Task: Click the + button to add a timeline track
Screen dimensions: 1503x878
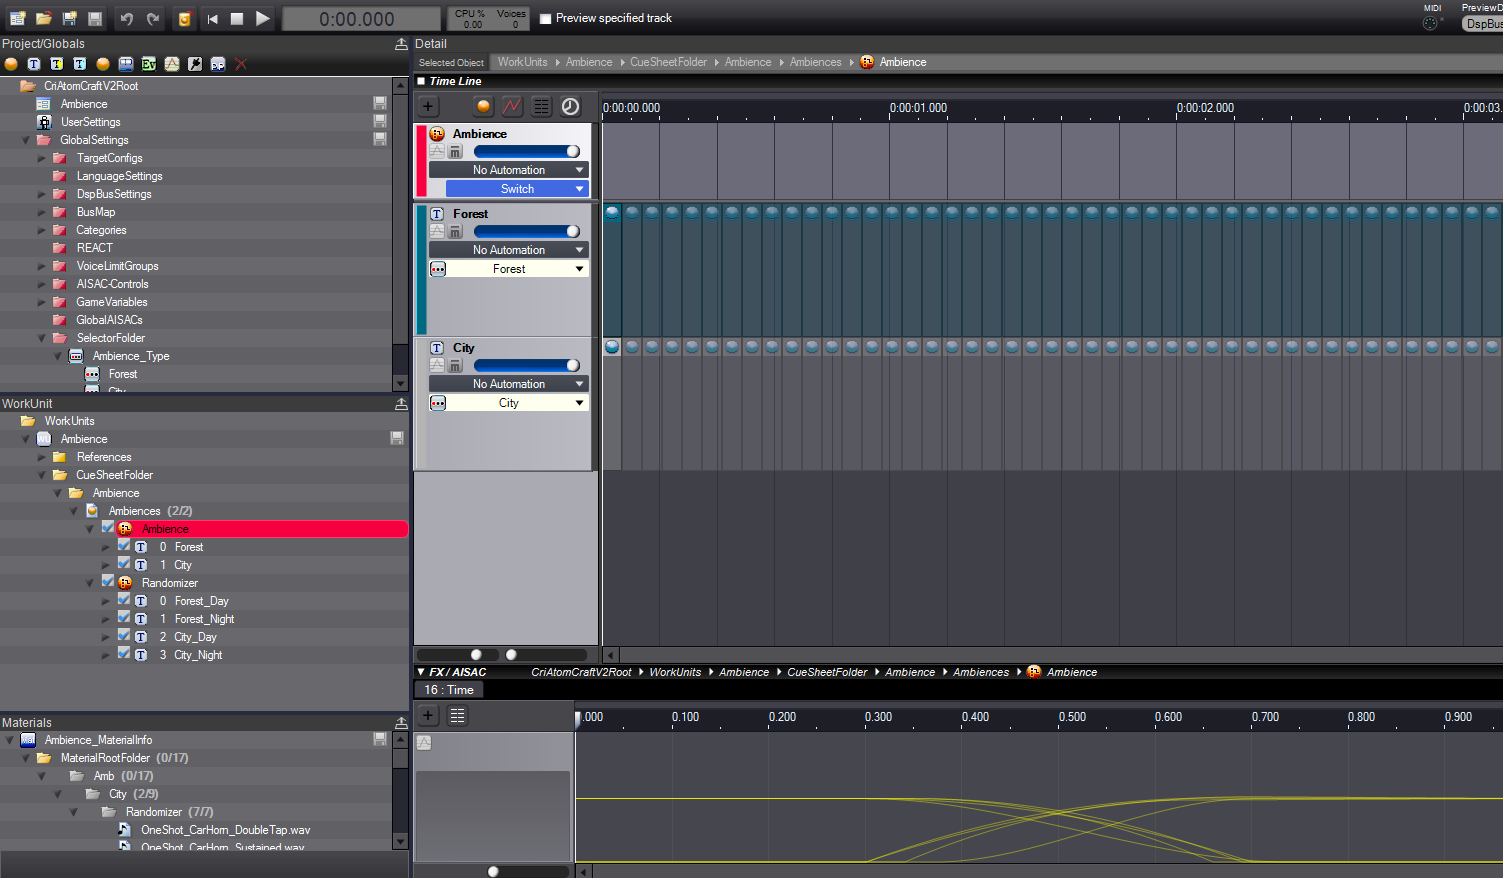Action: click(428, 106)
